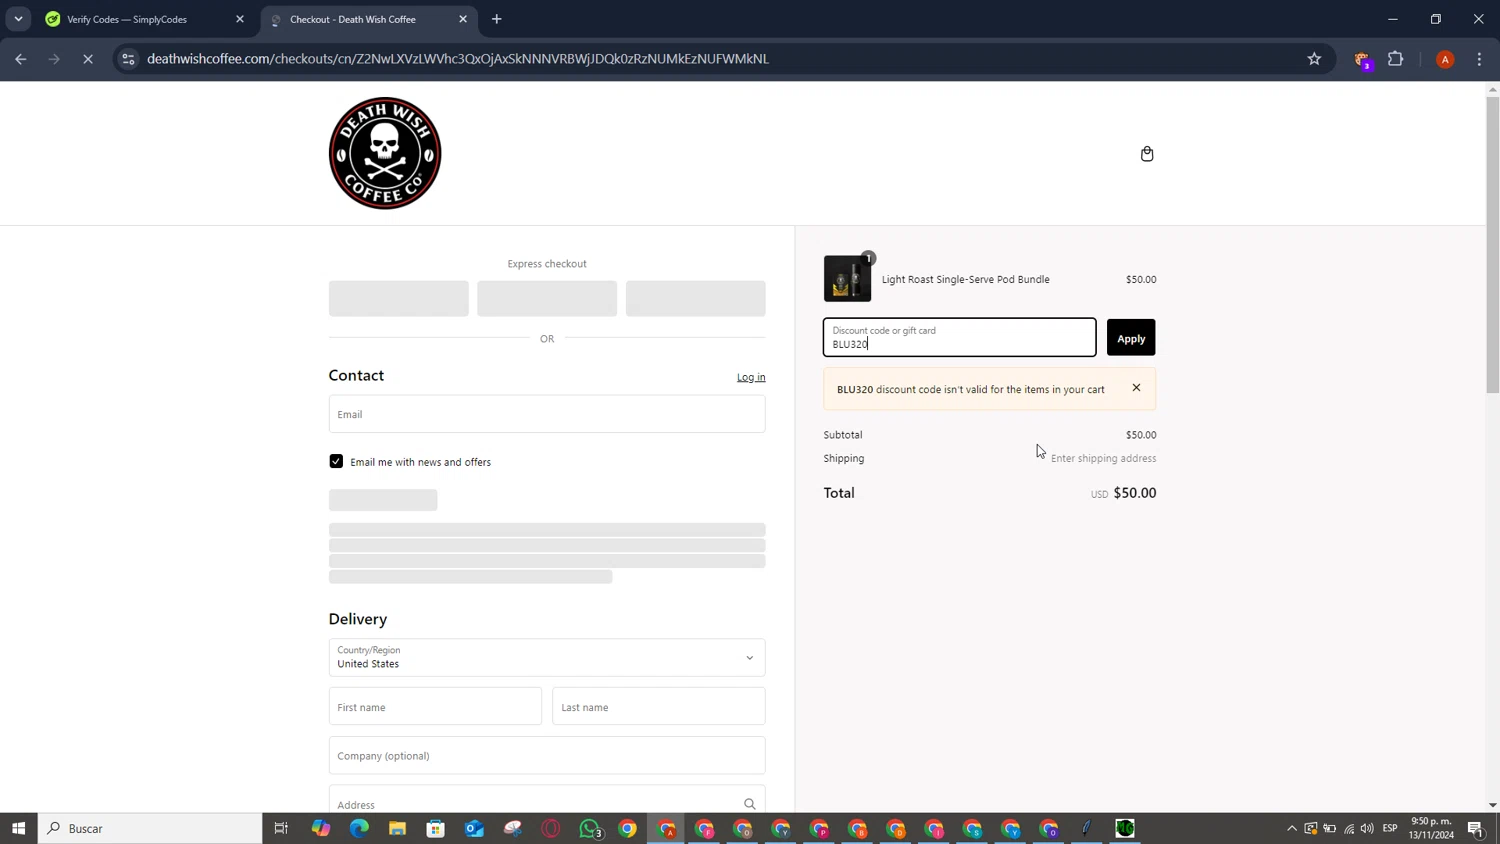Viewport: 1500px width, 844px height.
Task: Open the SimplyCodes extension icon
Action: 1362,60
